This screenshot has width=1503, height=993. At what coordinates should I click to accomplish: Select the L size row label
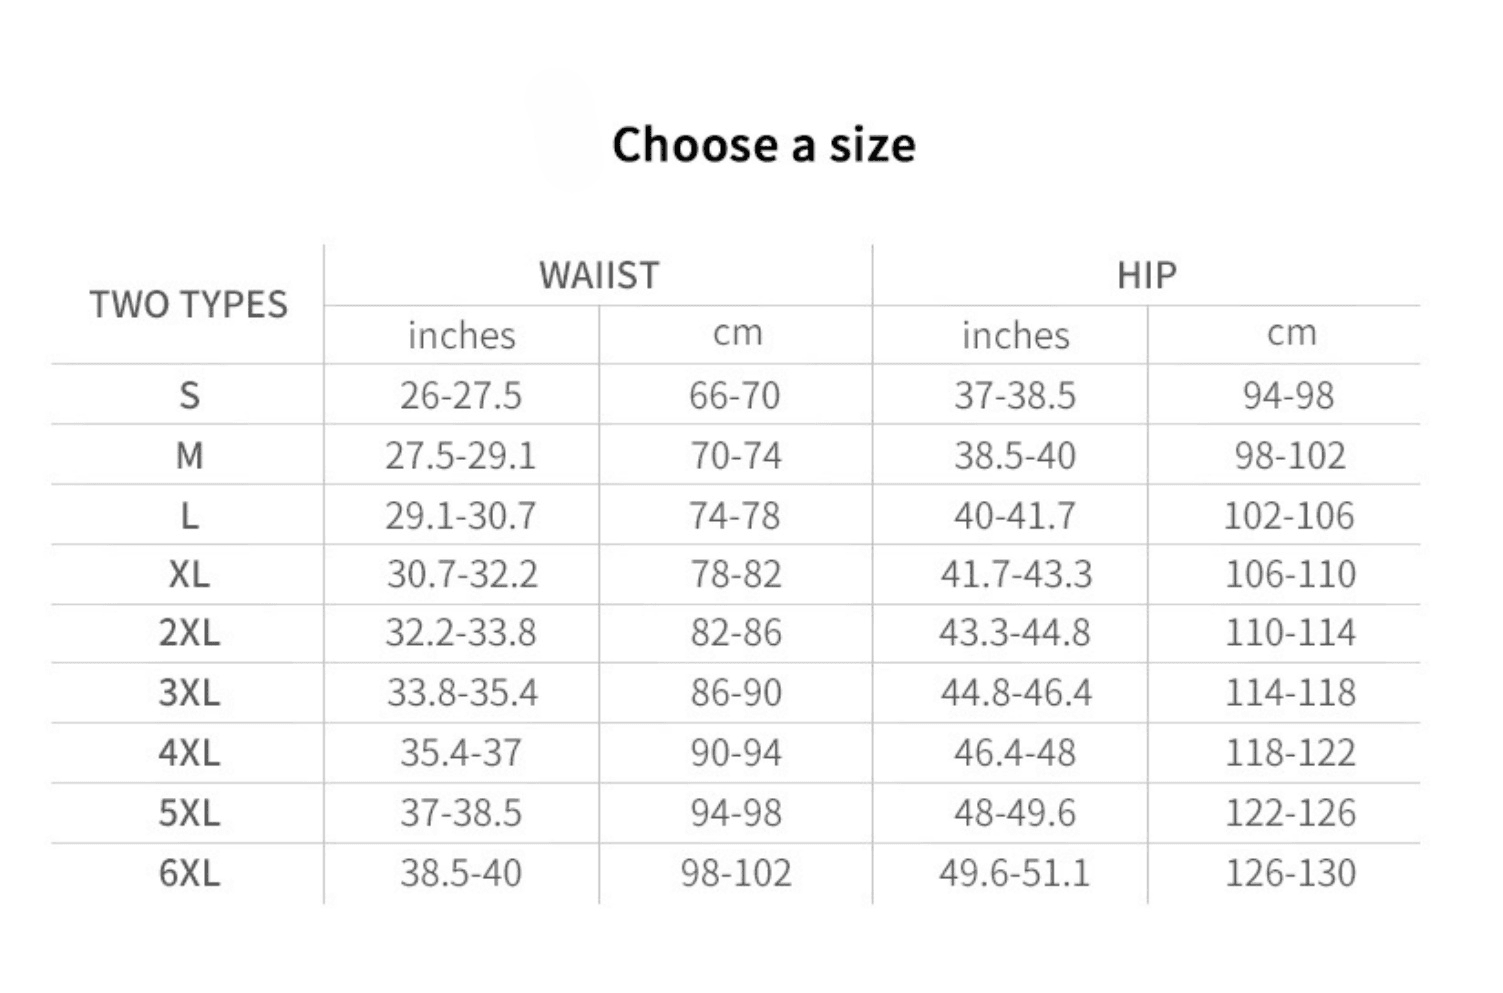[189, 516]
